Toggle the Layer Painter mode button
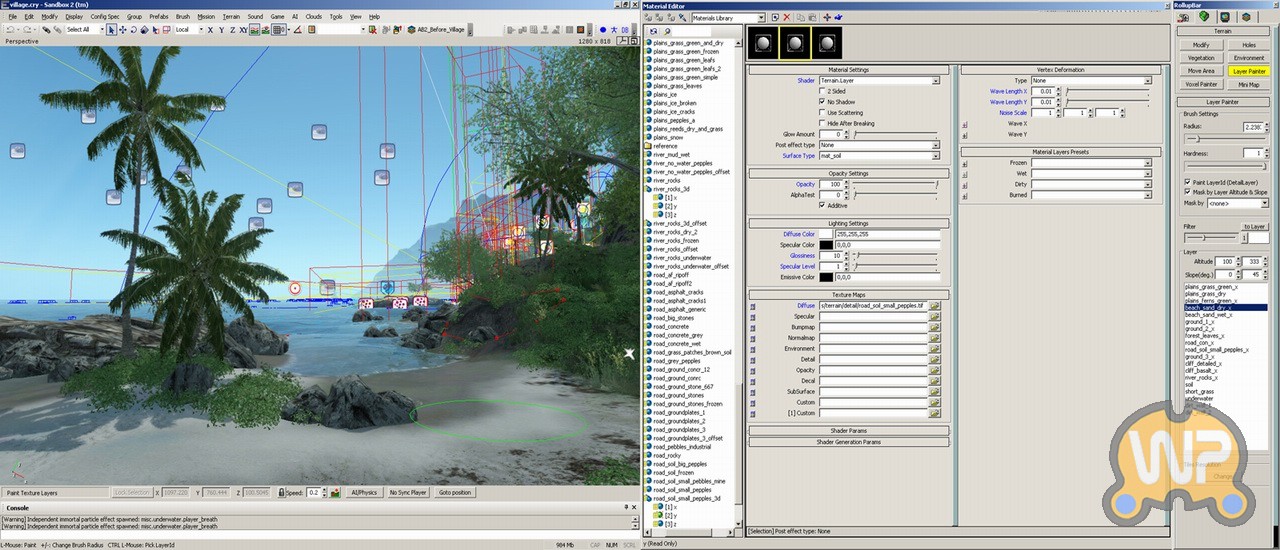 click(1249, 72)
